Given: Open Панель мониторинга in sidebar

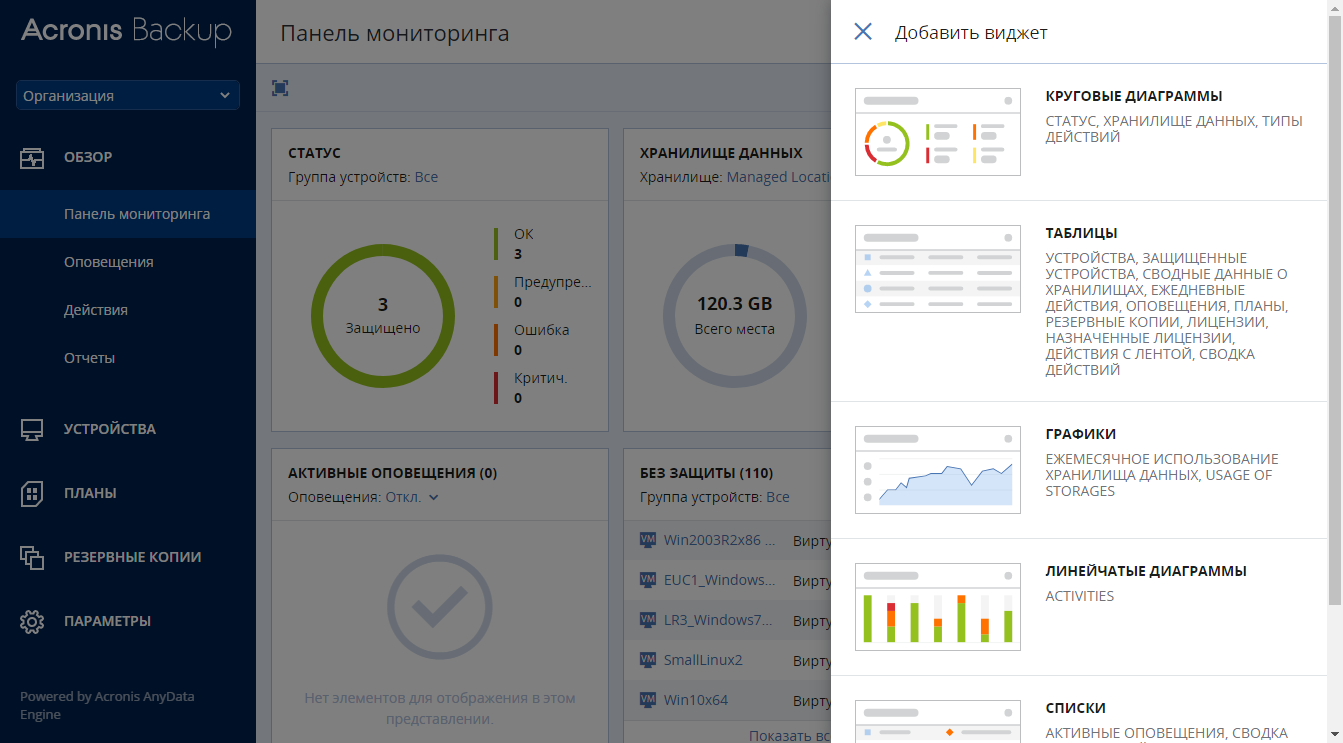Looking at the screenshot, I should [x=128, y=214].
